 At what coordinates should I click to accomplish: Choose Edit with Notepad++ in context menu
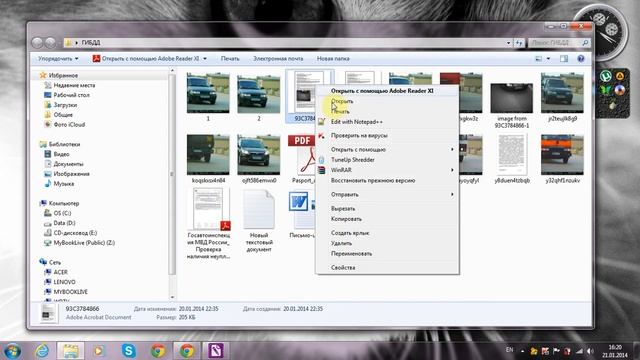tap(387, 122)
